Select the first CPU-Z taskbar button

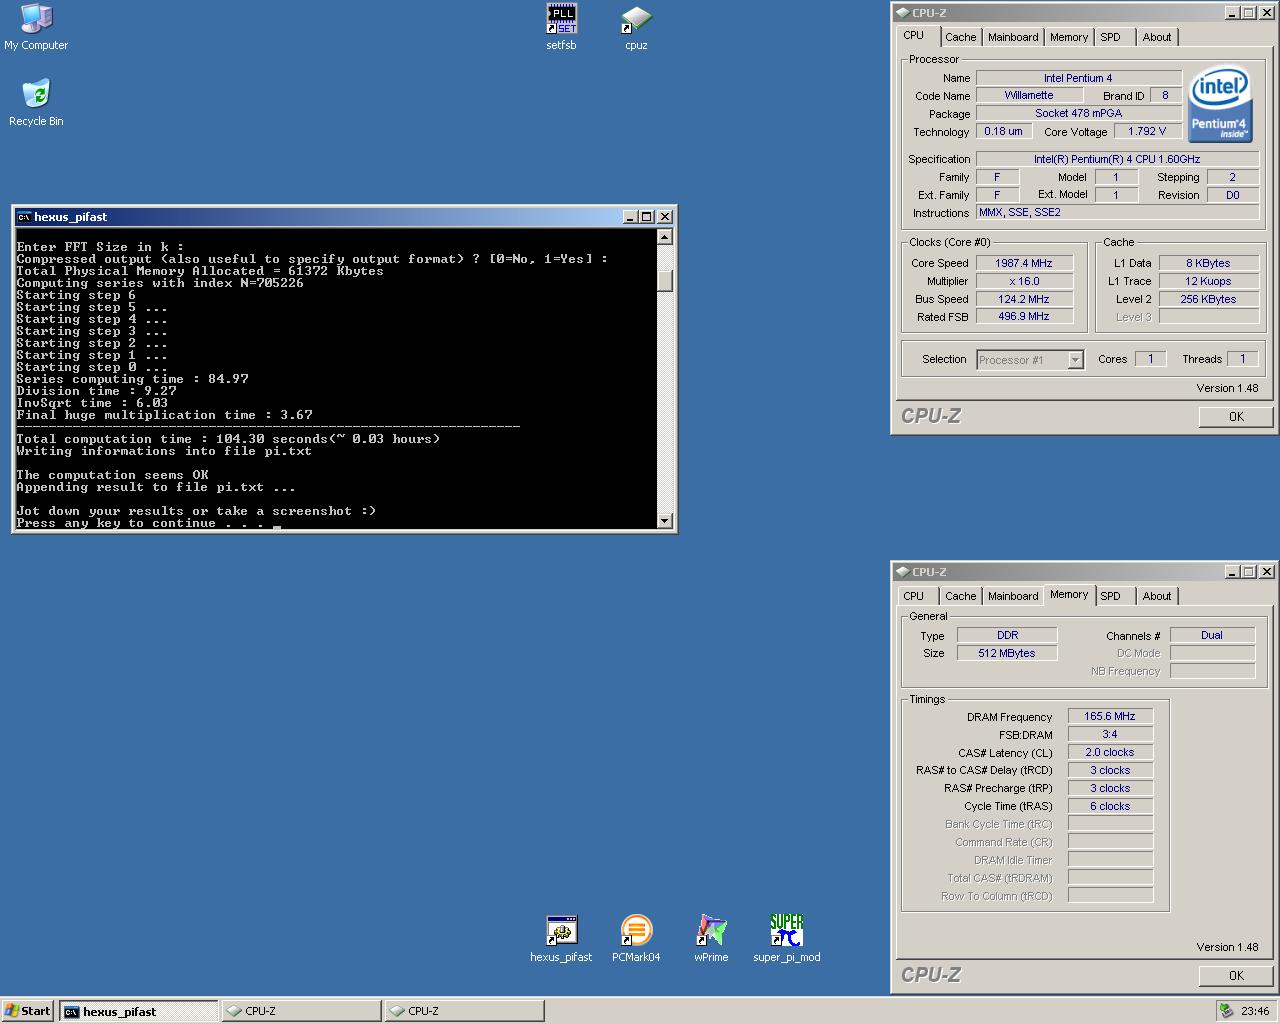click(301, 1011)
